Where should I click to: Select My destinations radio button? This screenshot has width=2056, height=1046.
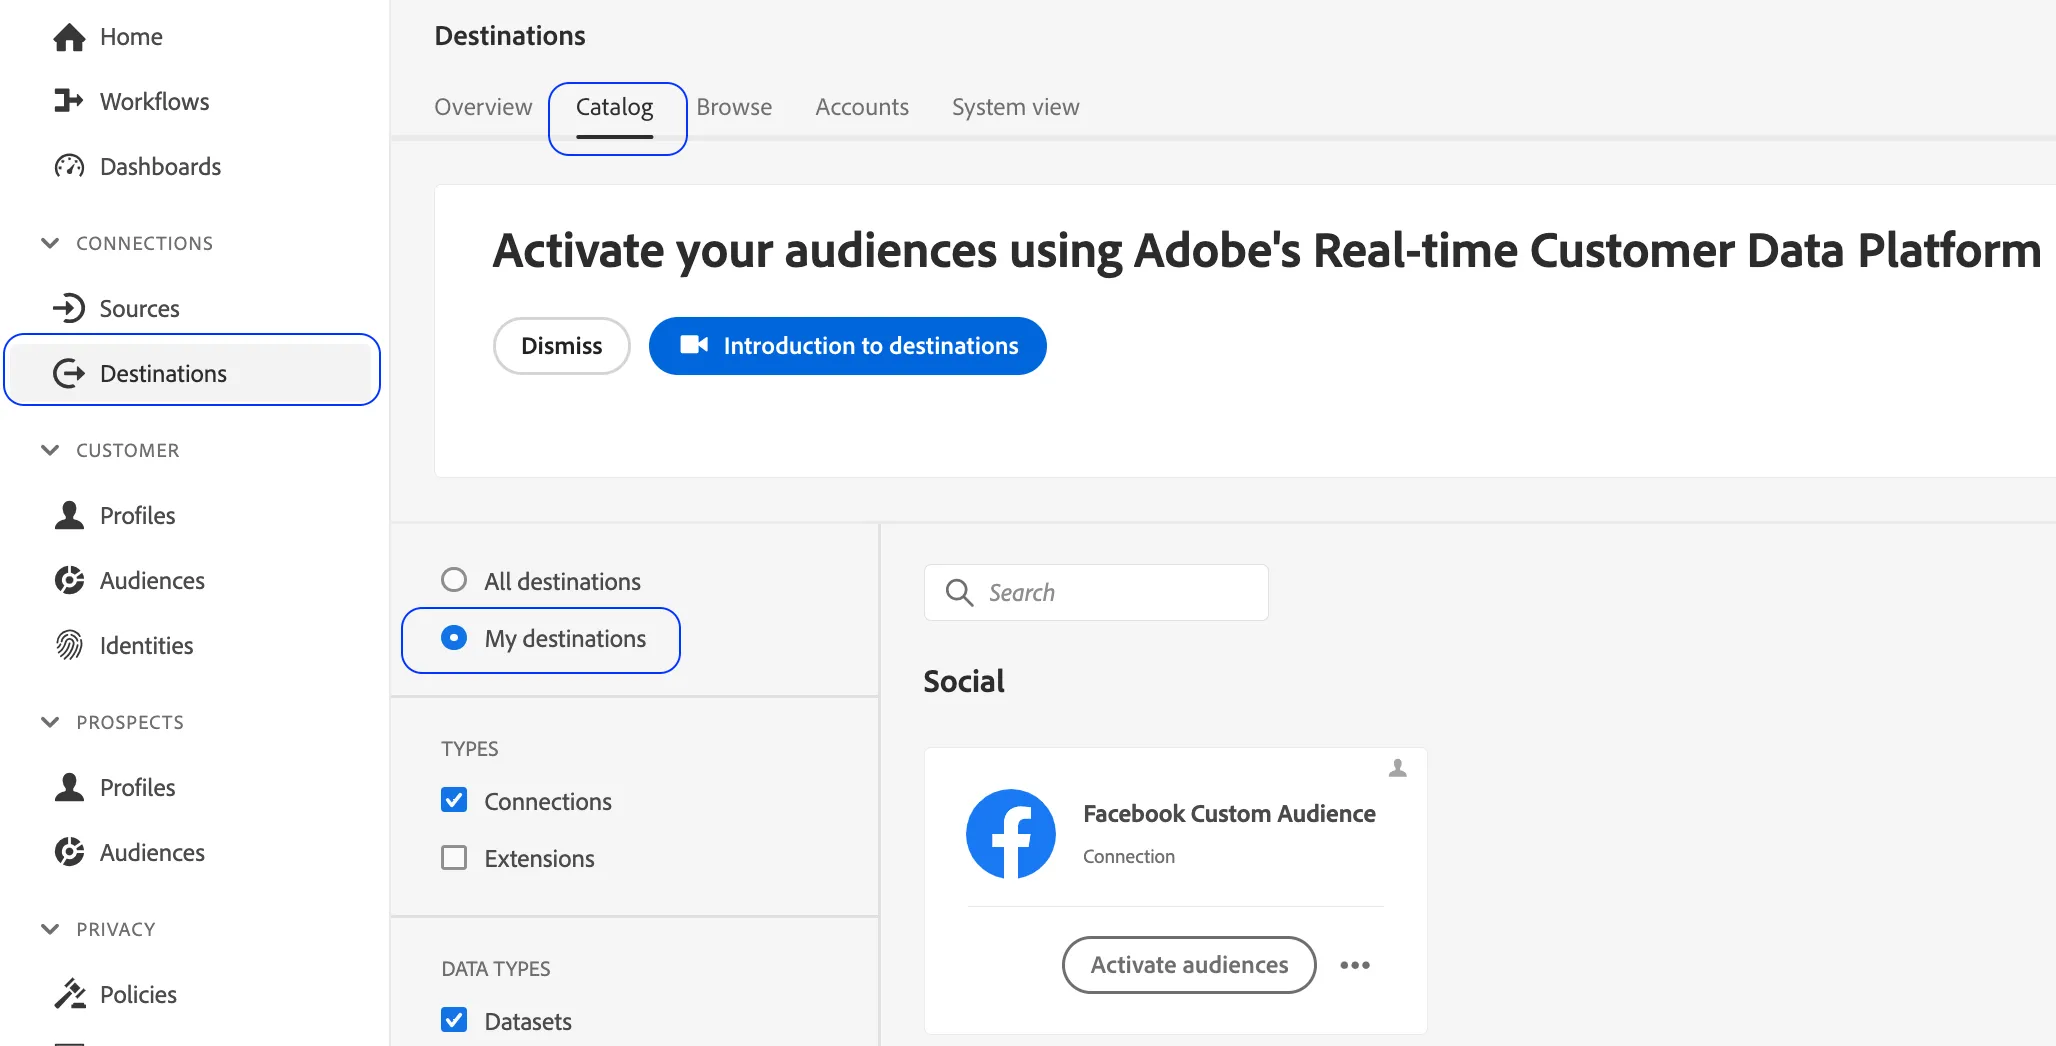click(454, 638)
